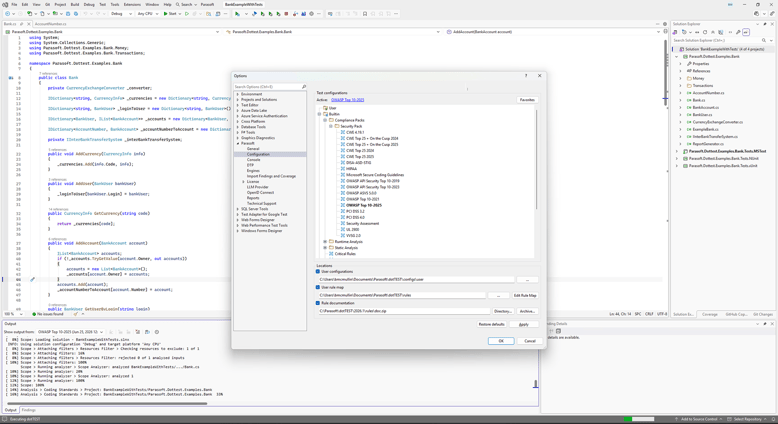Image resolution: width=778 pixels, height=424 pixels.
Task: Click the Runtime Analysis folder icon
Action: coord(331,242)
